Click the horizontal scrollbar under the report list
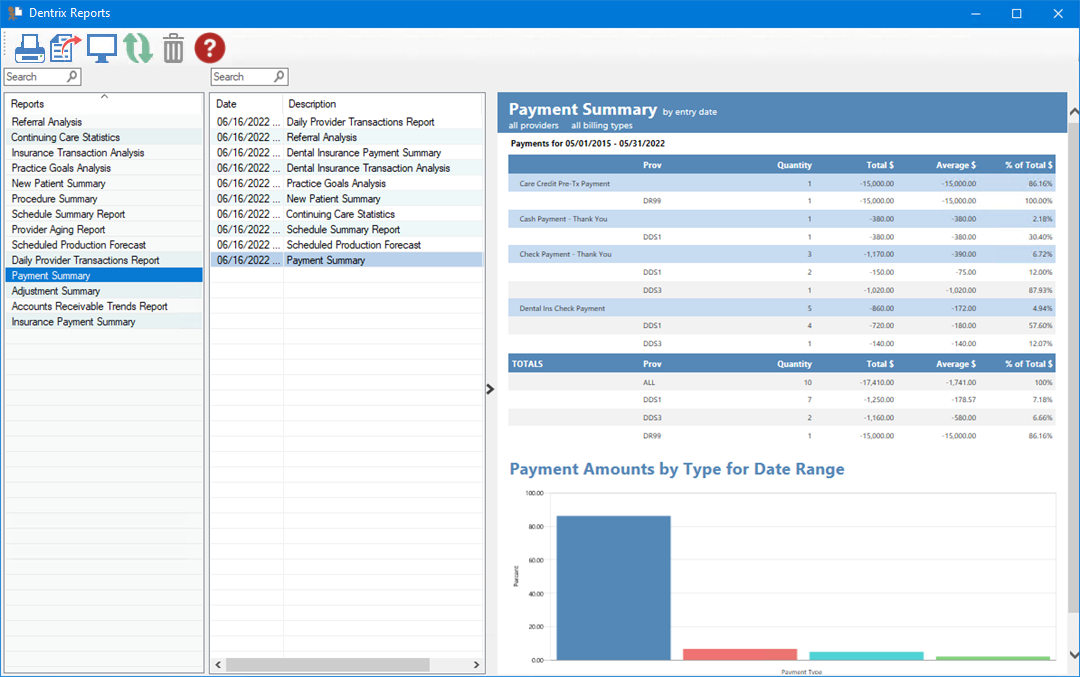 click(x=327, y=665)
